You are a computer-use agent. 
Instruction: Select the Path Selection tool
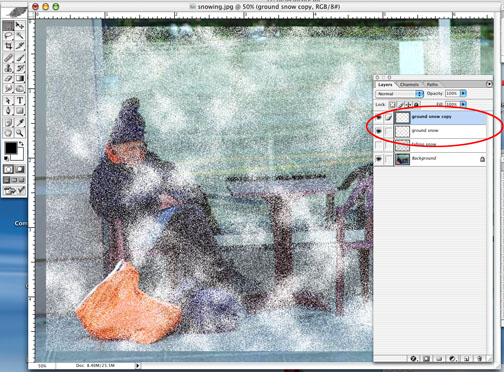(8, 100)
